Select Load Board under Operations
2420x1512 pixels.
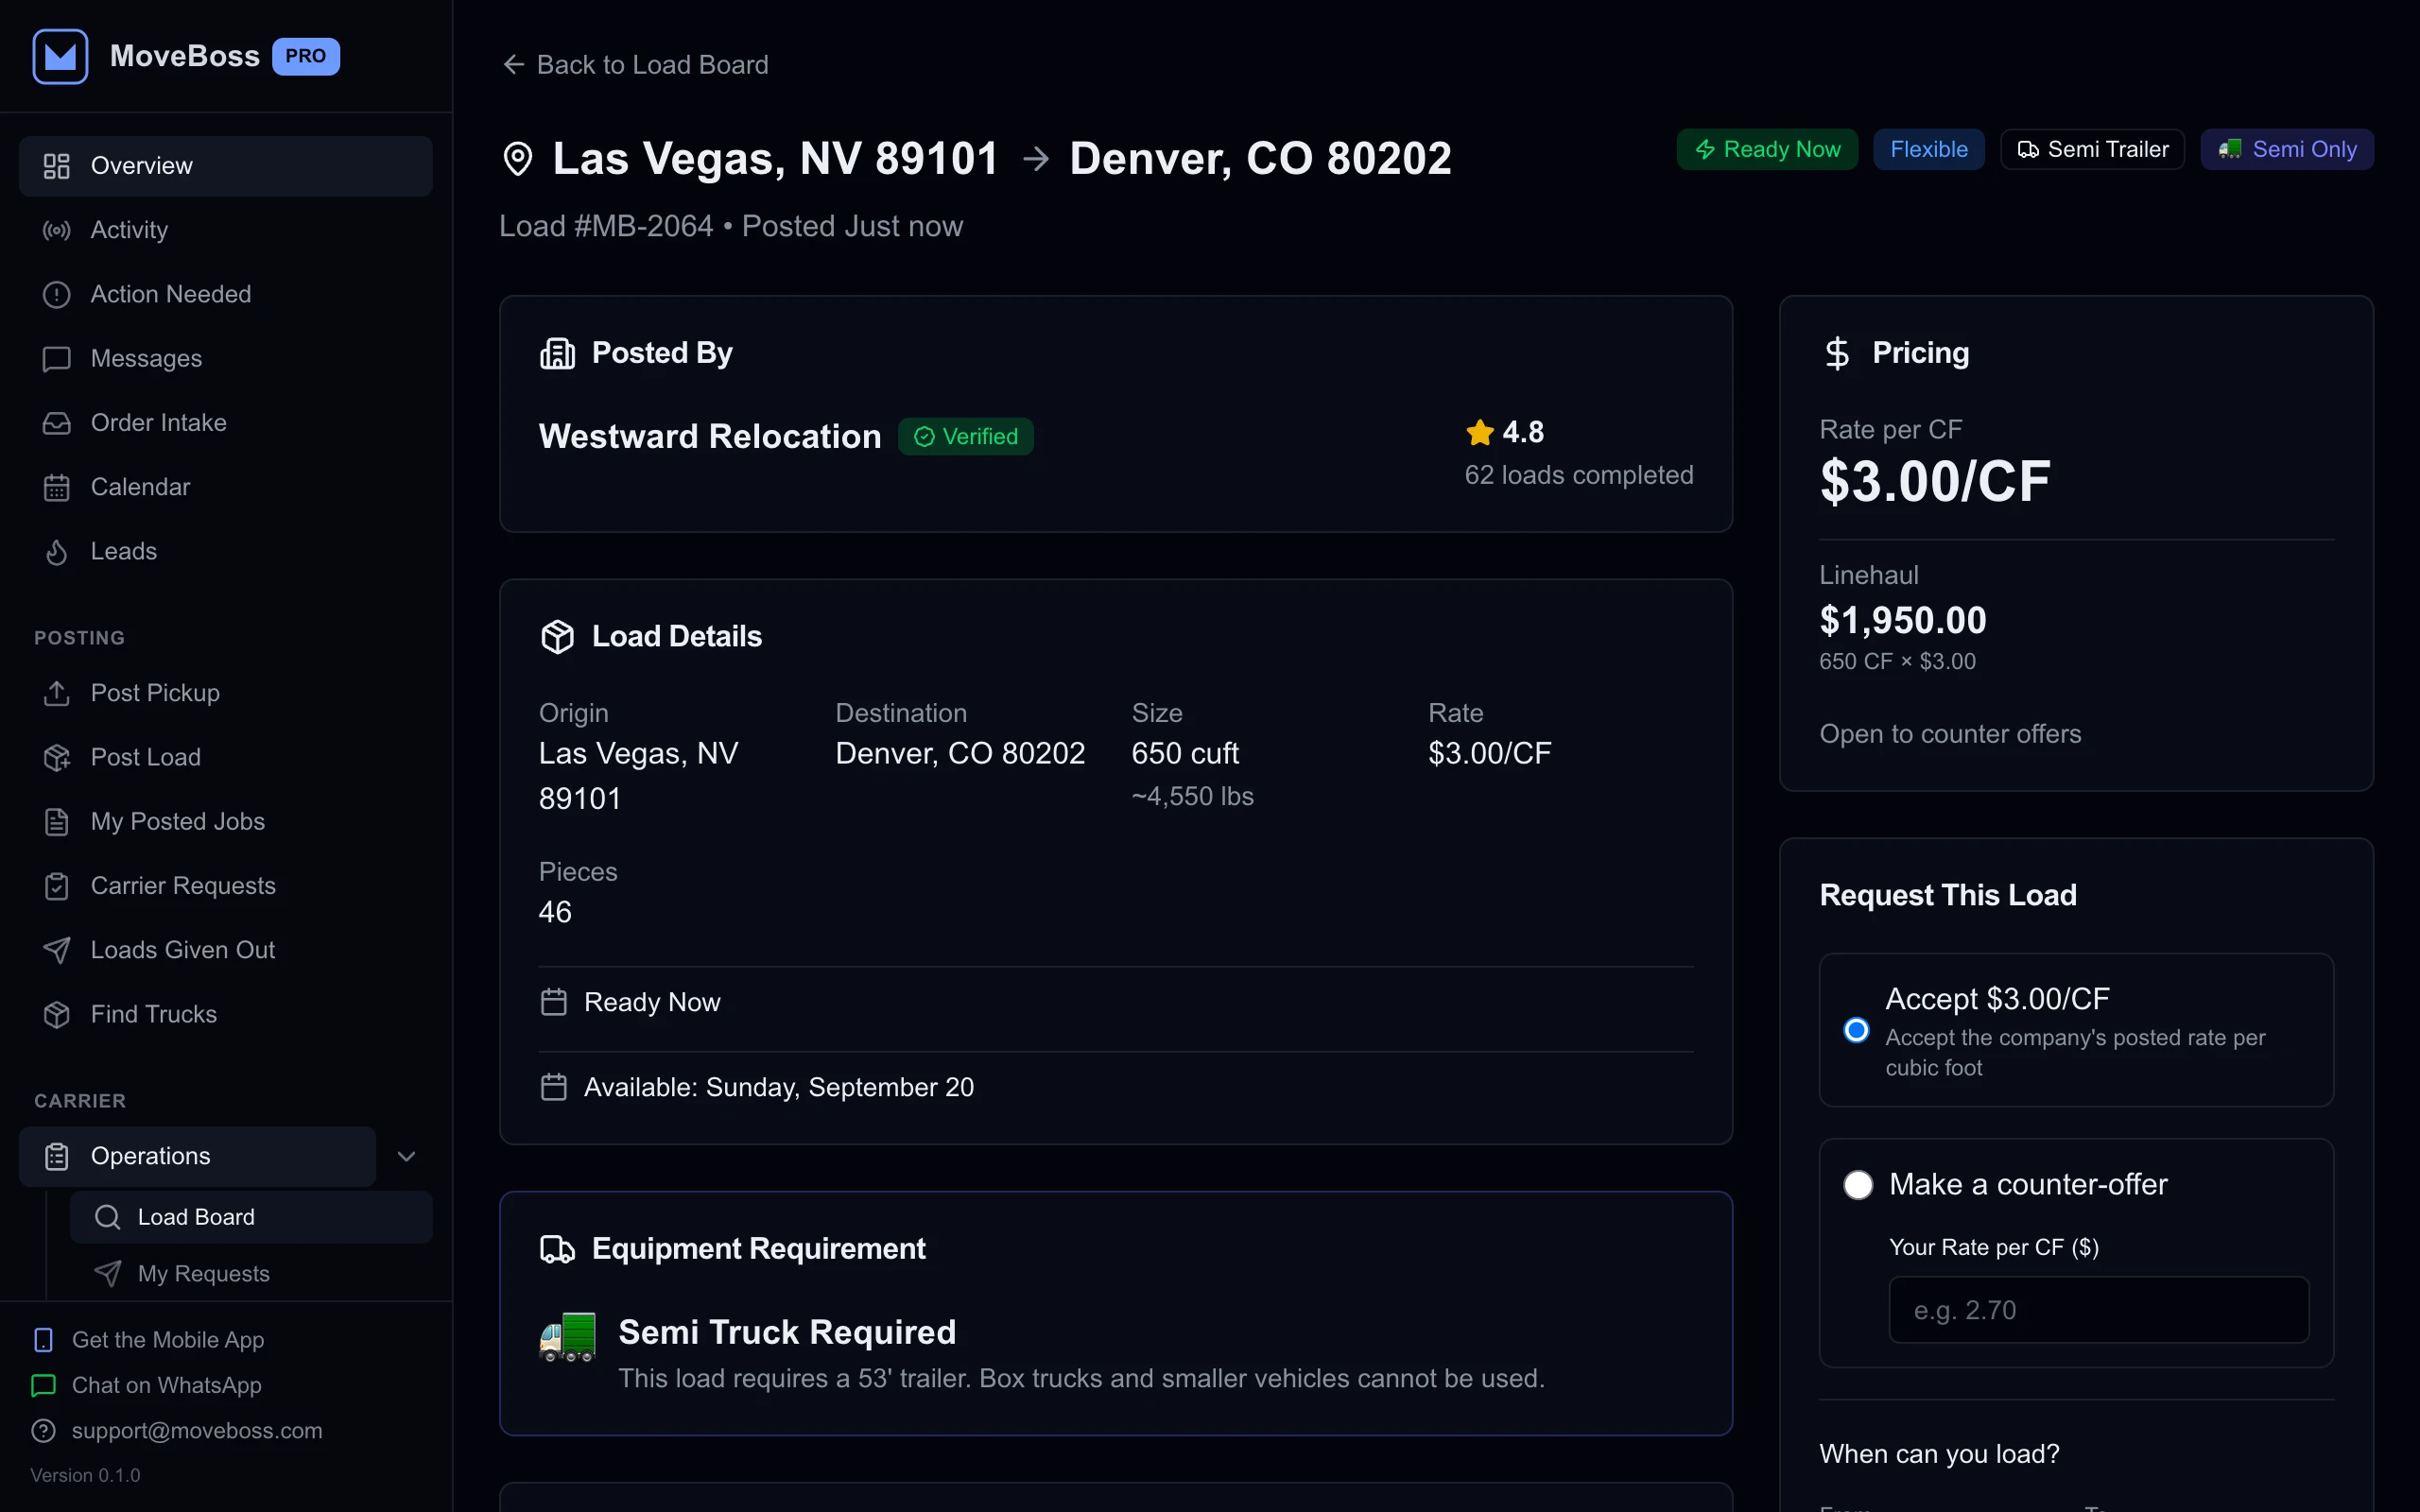[251, 1217]
